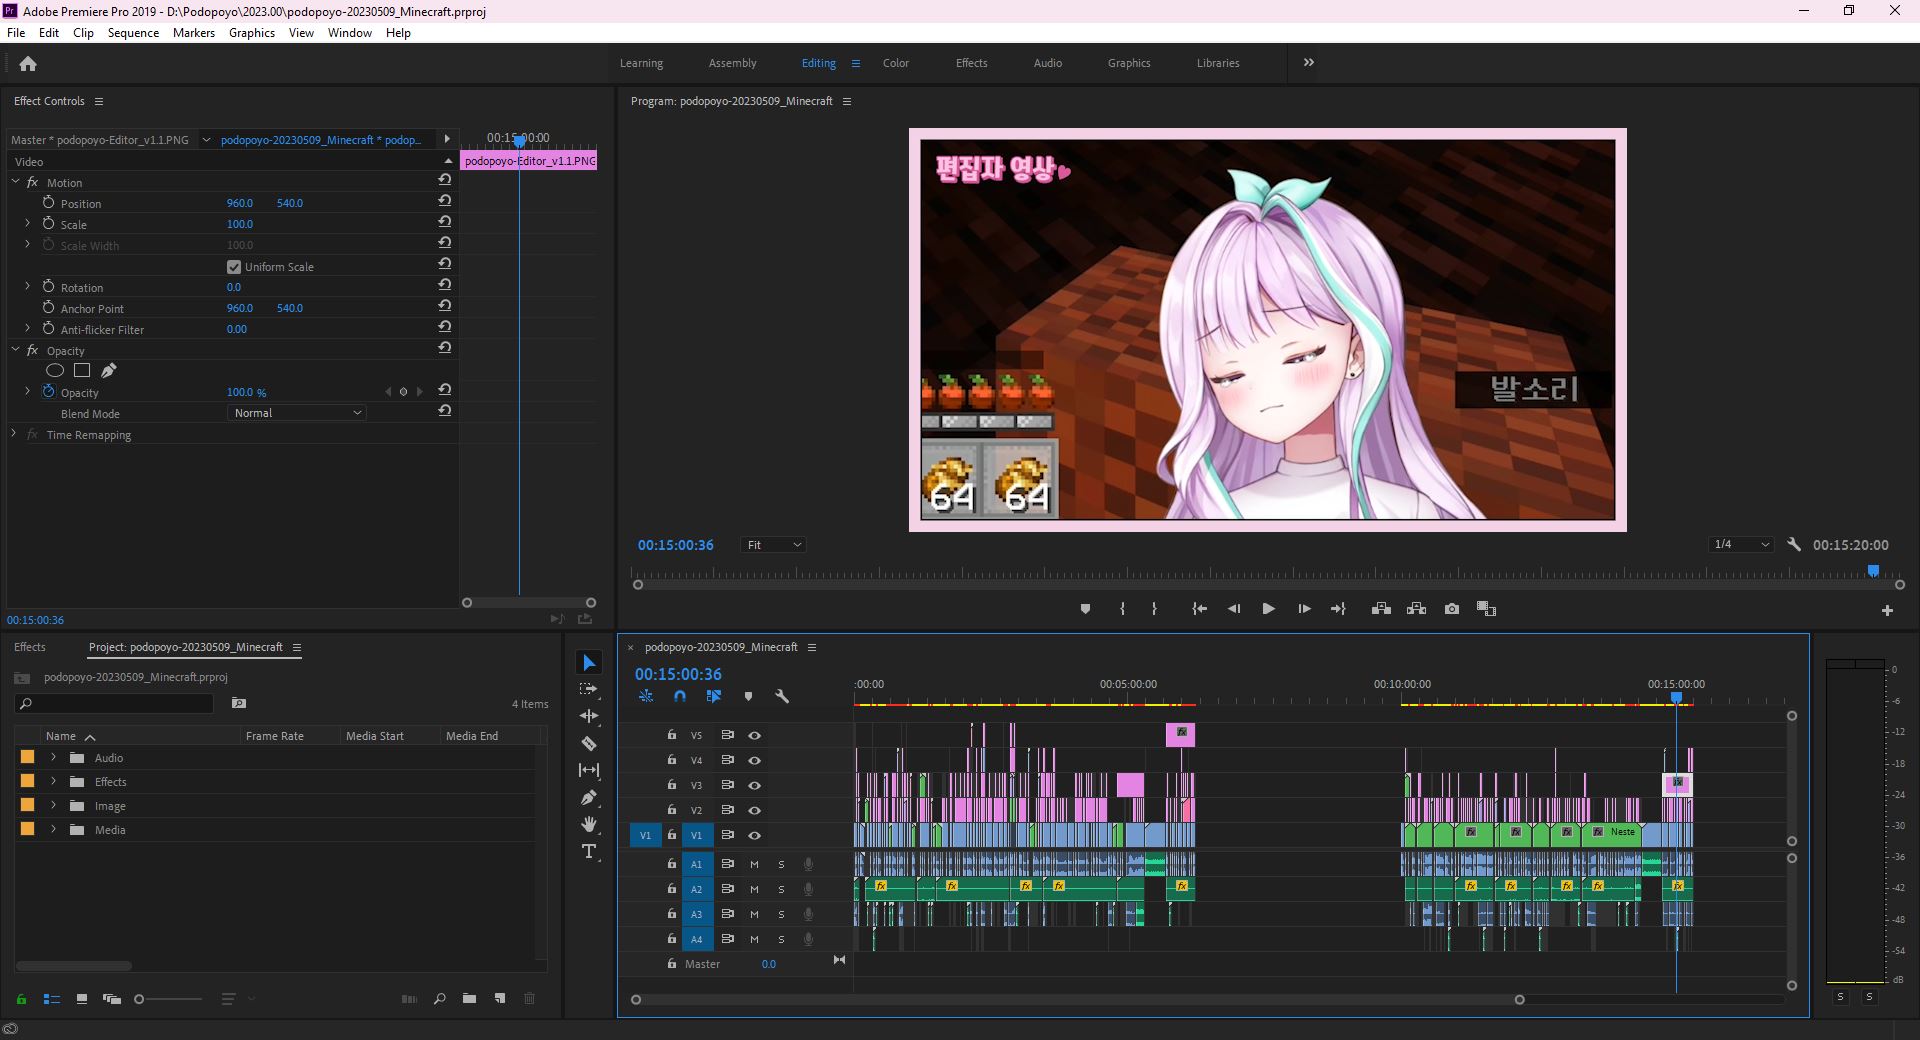Screen dimensions: 1920x1040
Task: Mute audio track A1
Action: tap(755, 864)
